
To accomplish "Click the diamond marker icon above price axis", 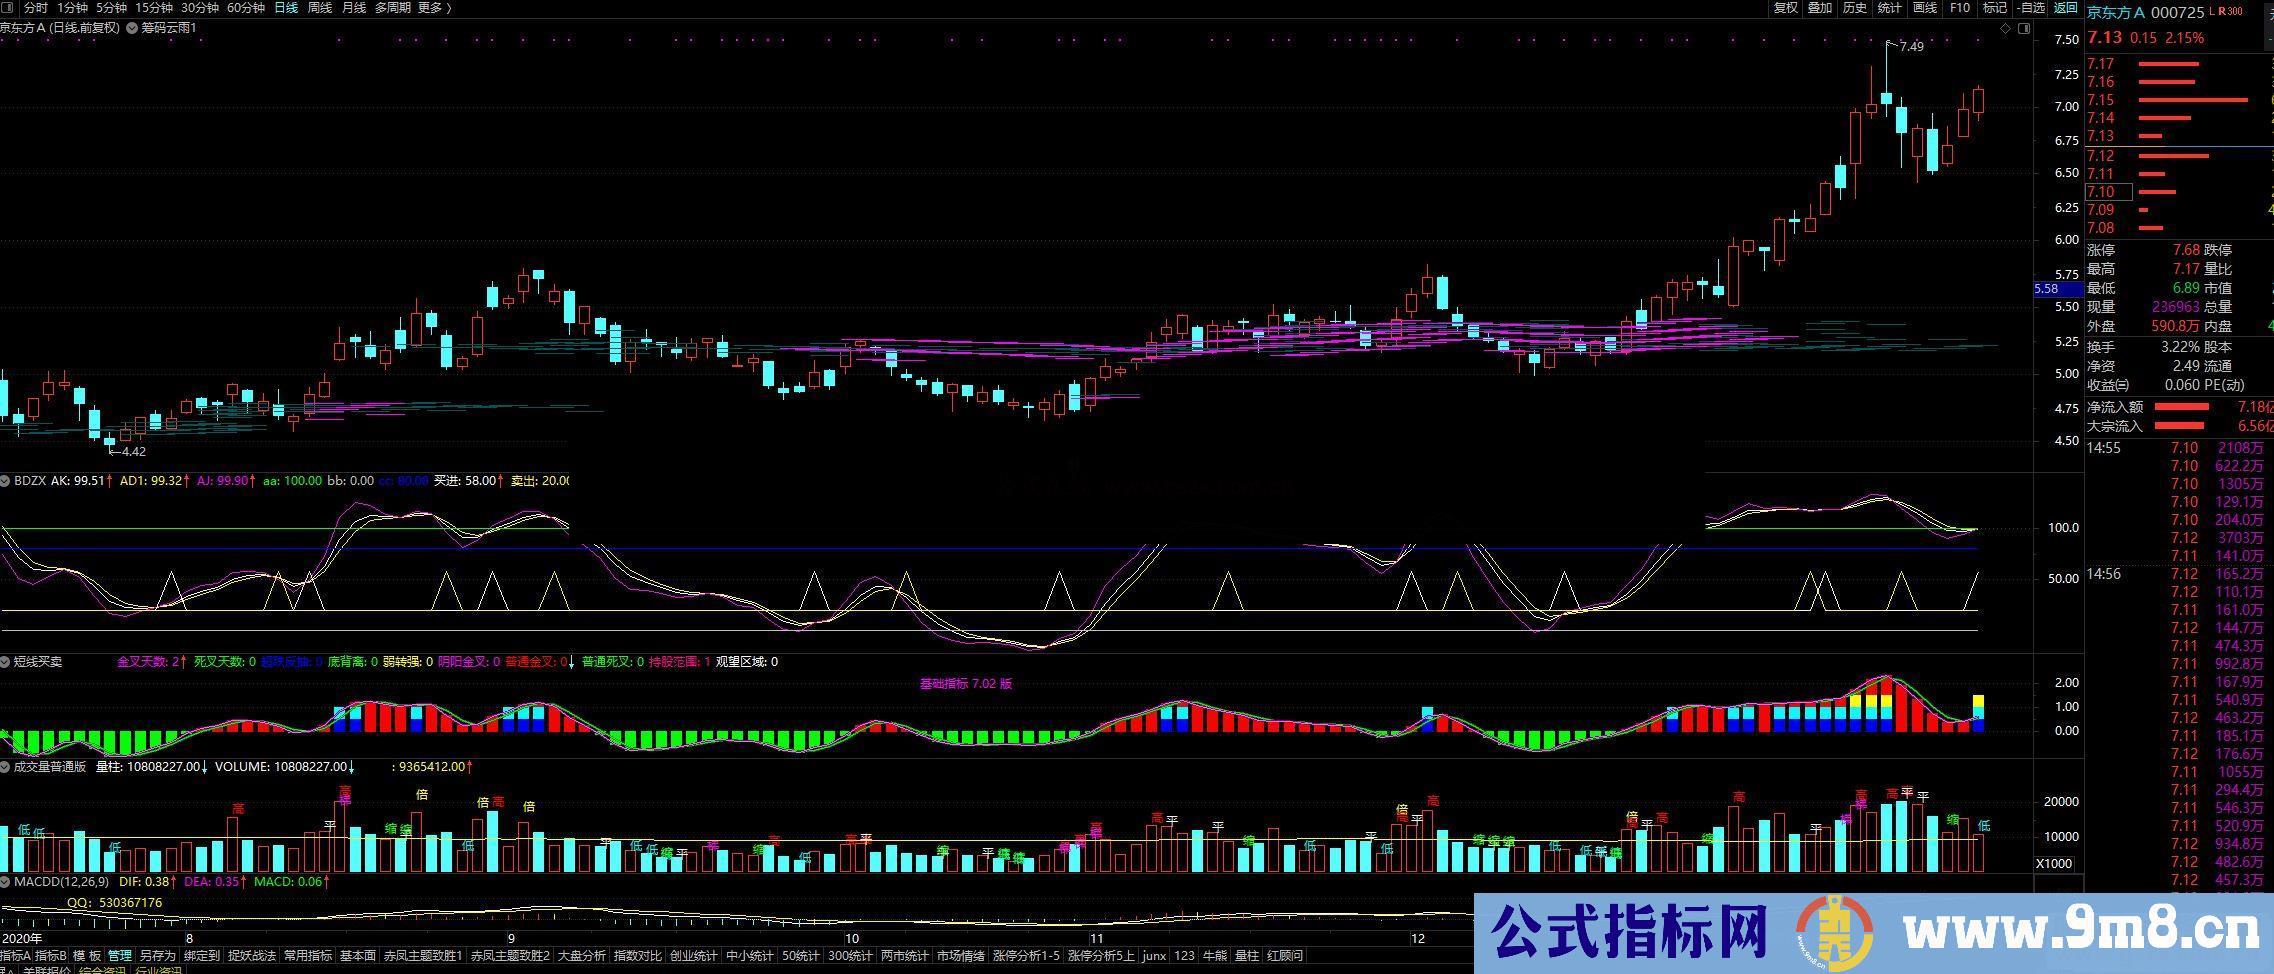I will 2005,29.
